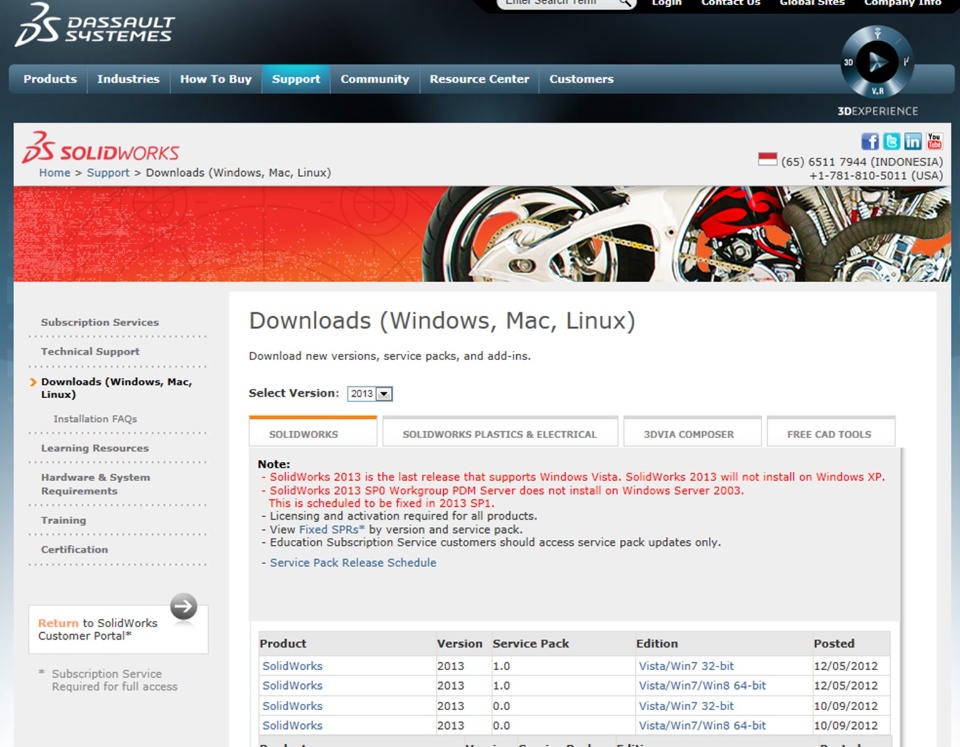Click the motorcycle banner image
Viewport: 960px width, 747px height.
pyautogui.click(x=482, y=234)
